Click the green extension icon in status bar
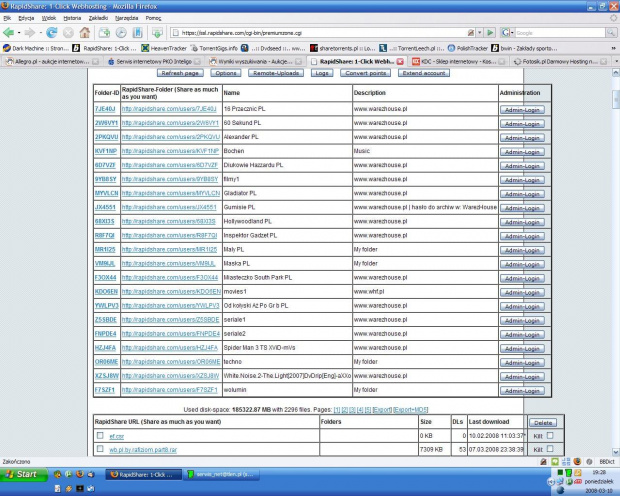Viewport: 620px width, 496px height. 555,462
